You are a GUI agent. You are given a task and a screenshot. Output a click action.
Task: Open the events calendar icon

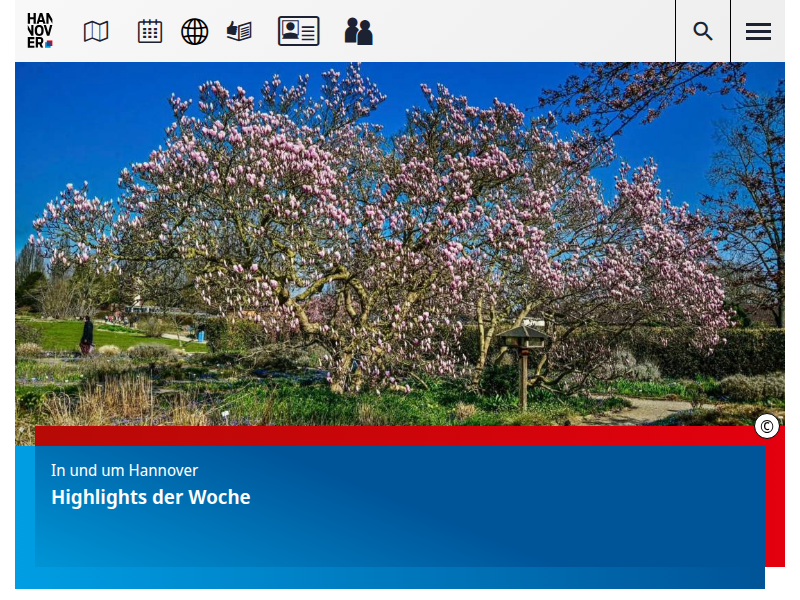pos(150,31)
